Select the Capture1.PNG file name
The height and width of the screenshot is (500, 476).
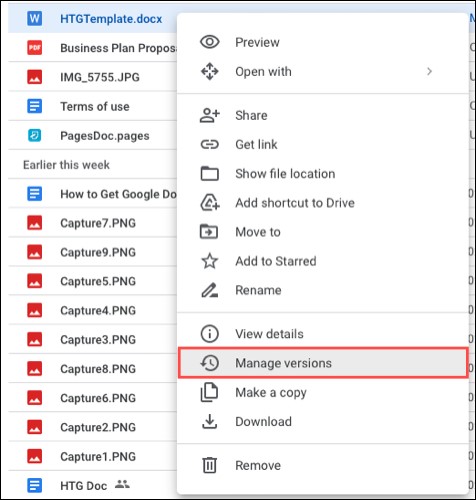pos(98,456)
